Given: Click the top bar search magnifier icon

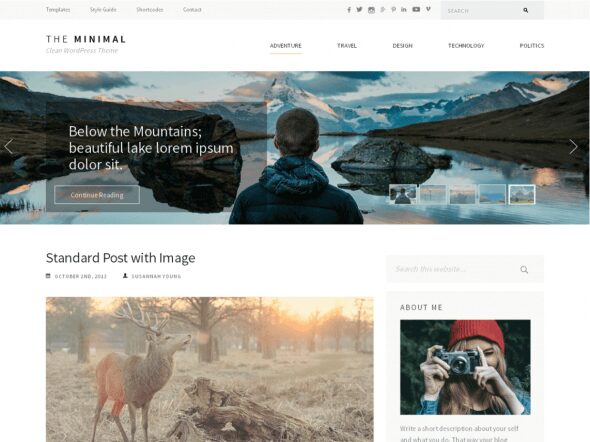Looking at the screenshot, I should click(526, 11).
